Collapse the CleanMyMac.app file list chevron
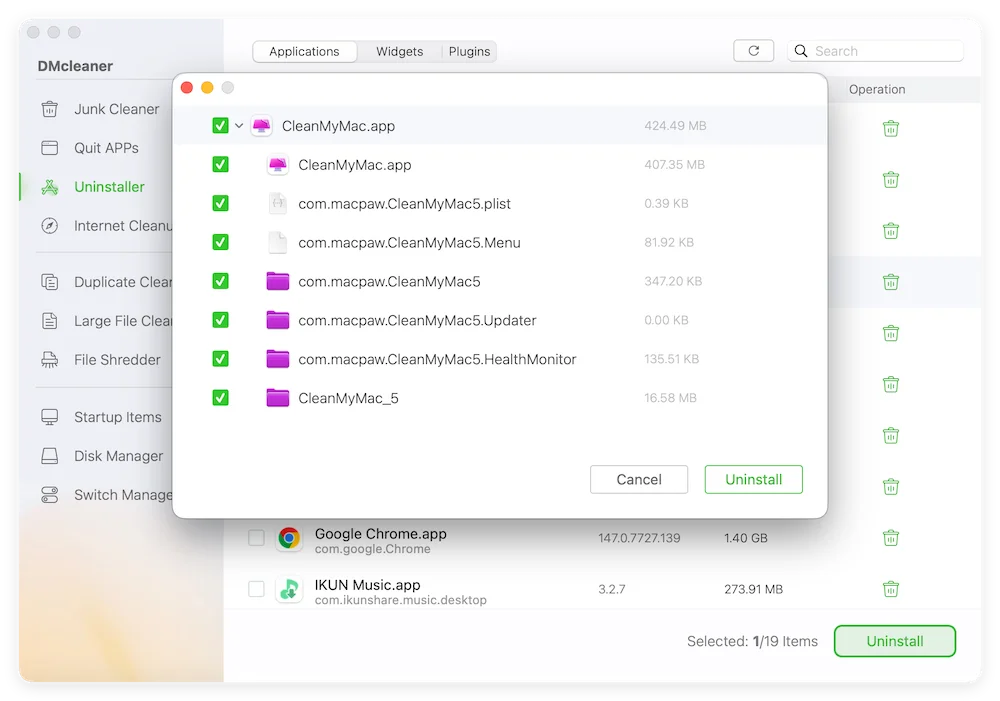The image size is (1000, 701). [239, 126]
